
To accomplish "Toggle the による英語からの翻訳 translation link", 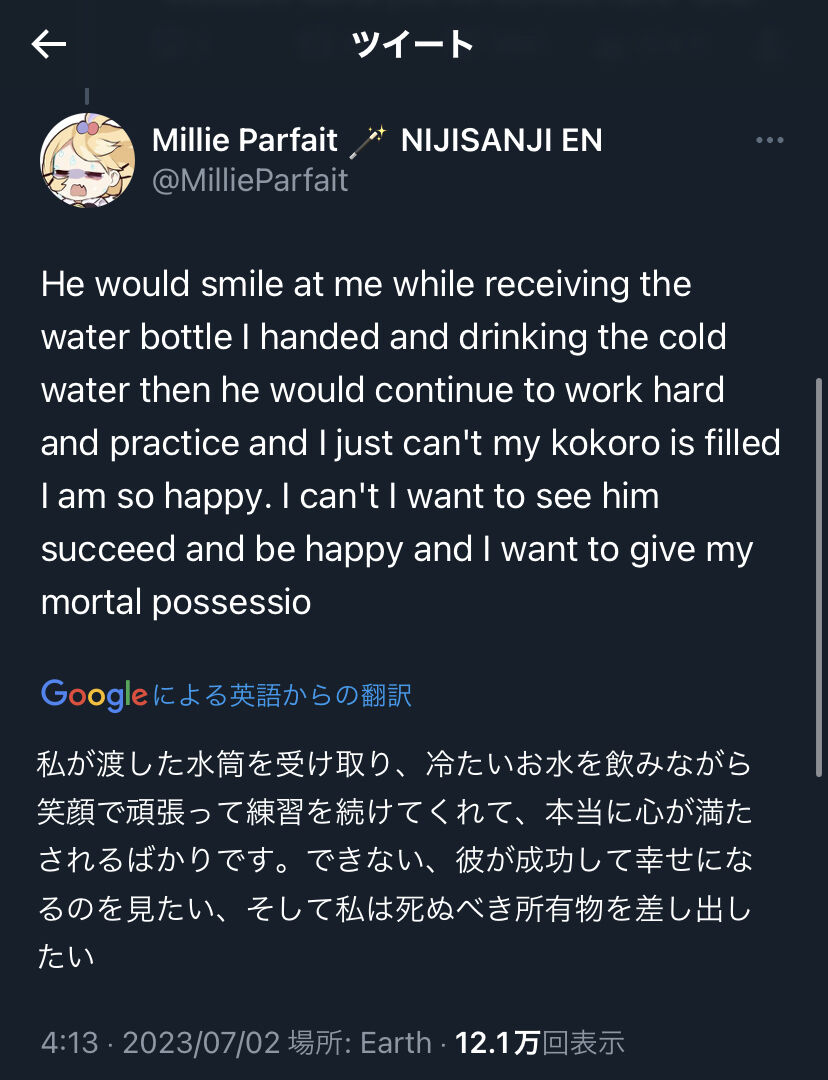I will pos(282,695).
